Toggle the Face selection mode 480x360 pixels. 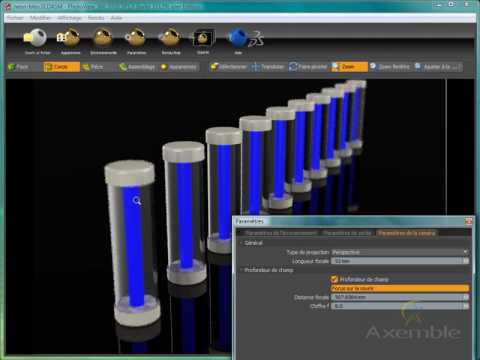click(x=19, y=67)
